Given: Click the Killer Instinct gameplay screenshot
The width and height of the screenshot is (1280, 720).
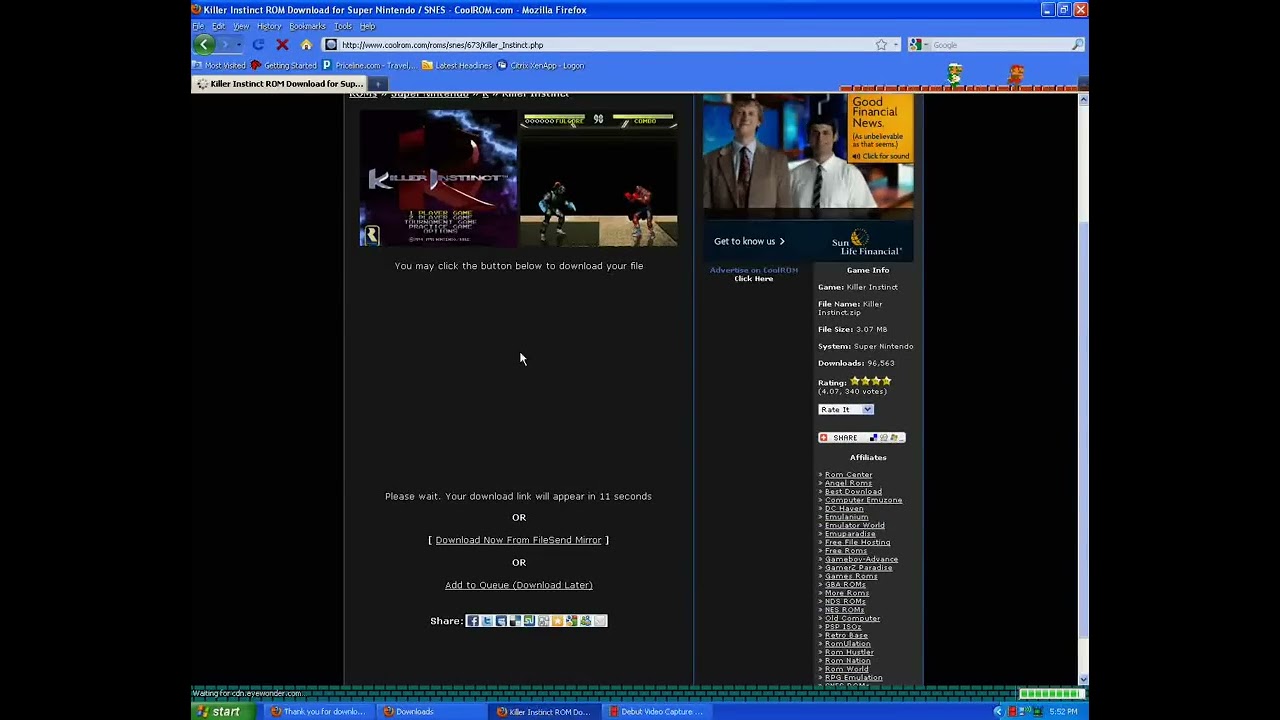Looking at the screenshot, I should [598, 178].
